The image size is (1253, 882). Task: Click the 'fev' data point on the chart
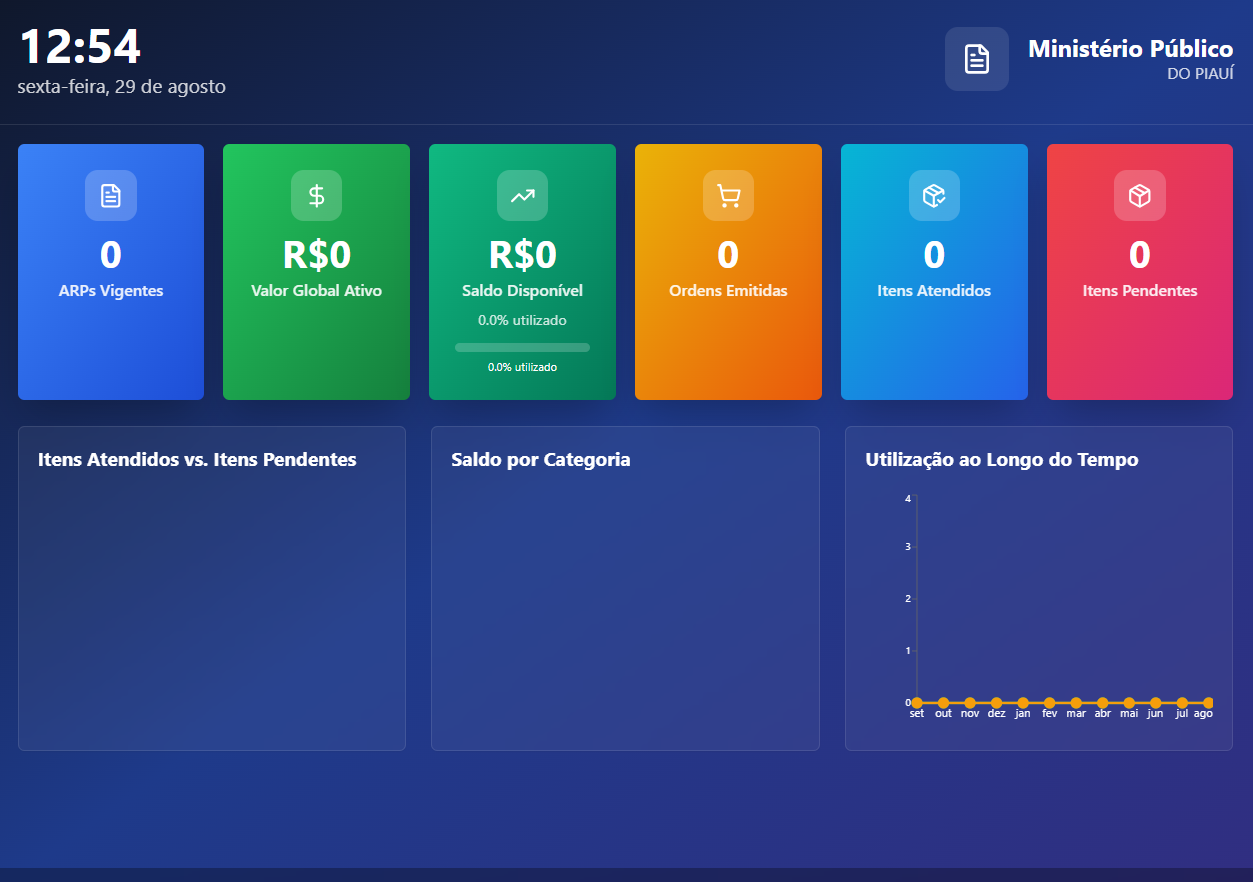1050,703
